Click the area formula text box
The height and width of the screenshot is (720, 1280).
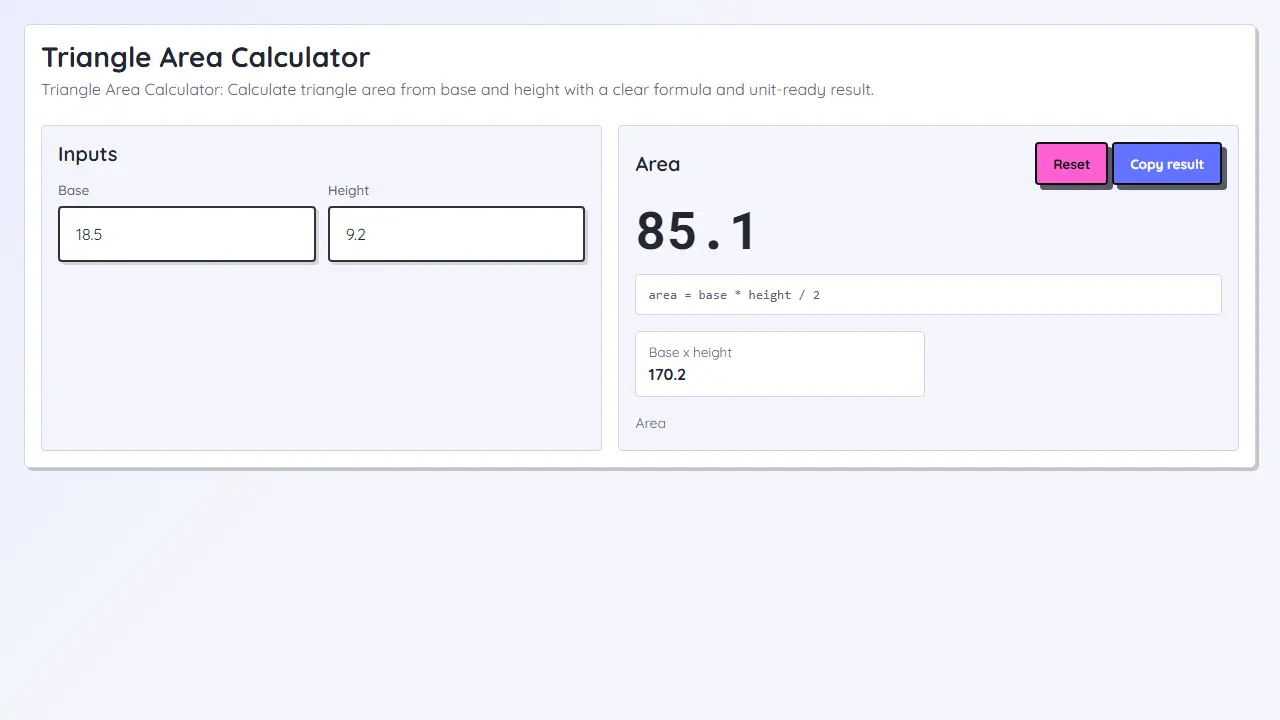[928, 295]
